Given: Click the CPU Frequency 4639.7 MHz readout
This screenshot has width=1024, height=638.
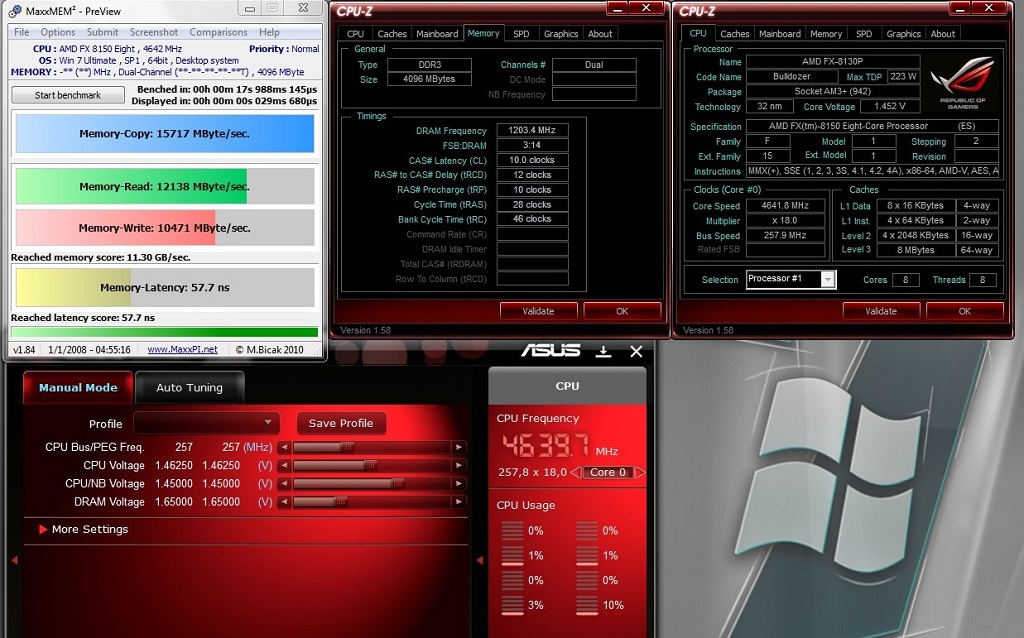Looking at the screenshot, I should pos(546,445).
